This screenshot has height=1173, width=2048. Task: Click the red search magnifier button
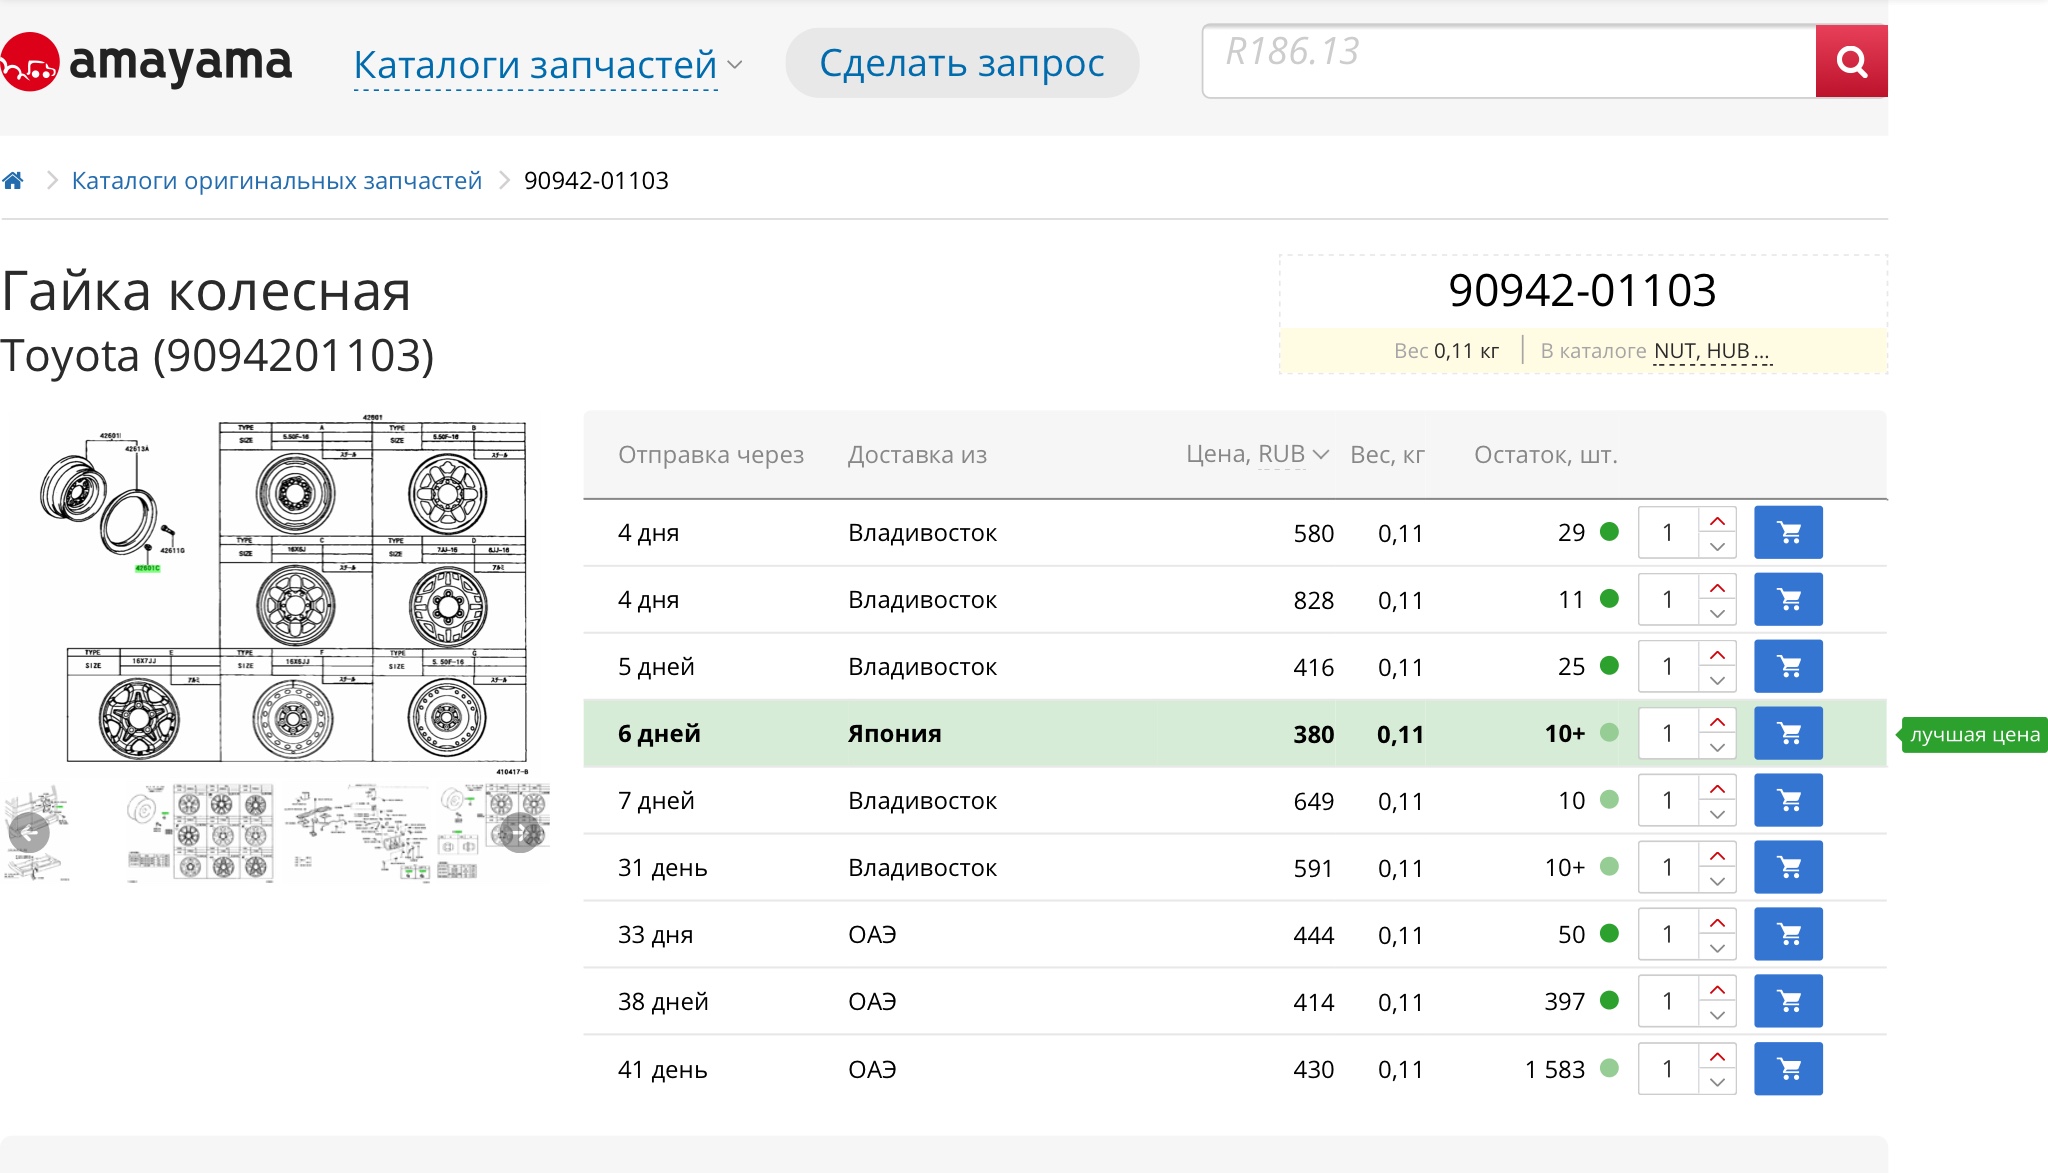coord(1851,62)
